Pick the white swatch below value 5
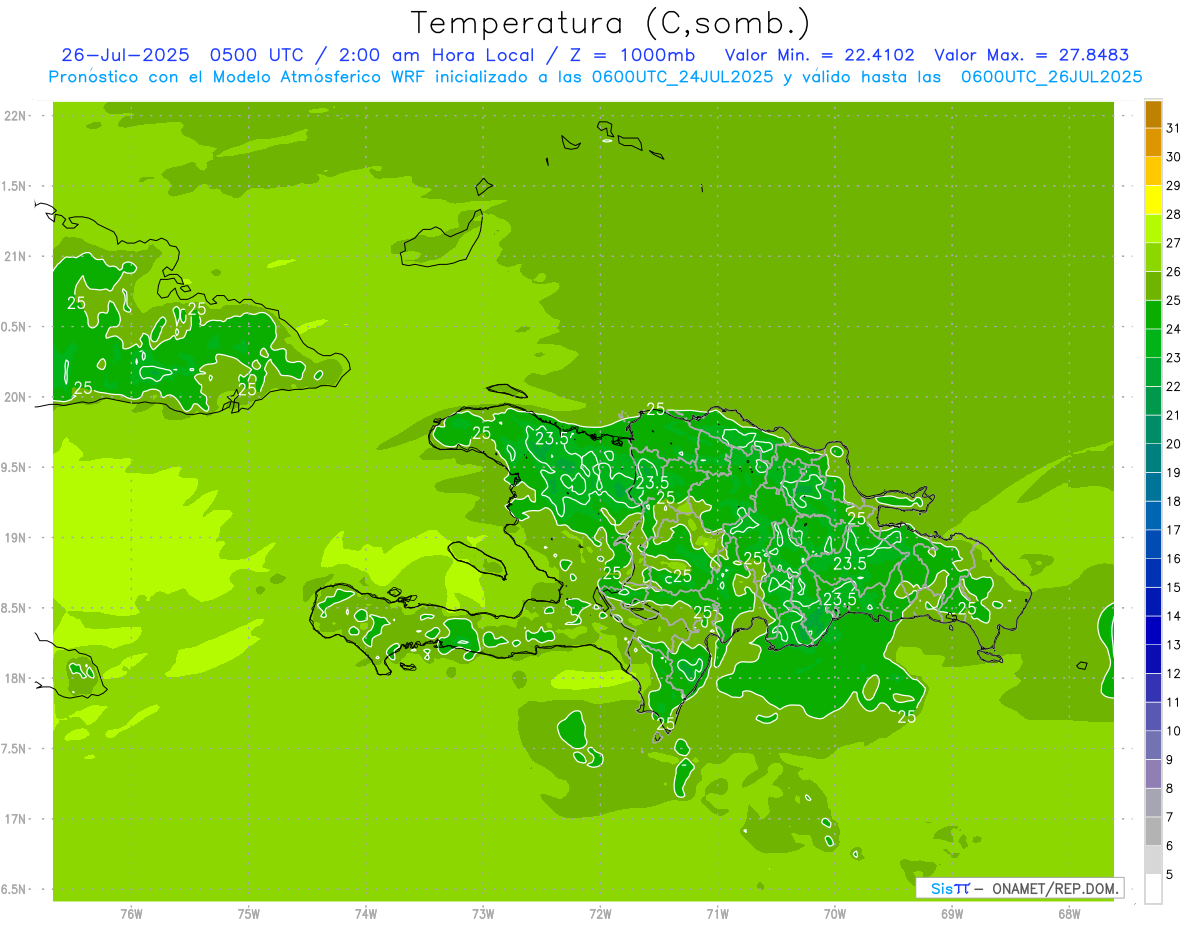This screenshot has width=1200, height=927. 1153,889
